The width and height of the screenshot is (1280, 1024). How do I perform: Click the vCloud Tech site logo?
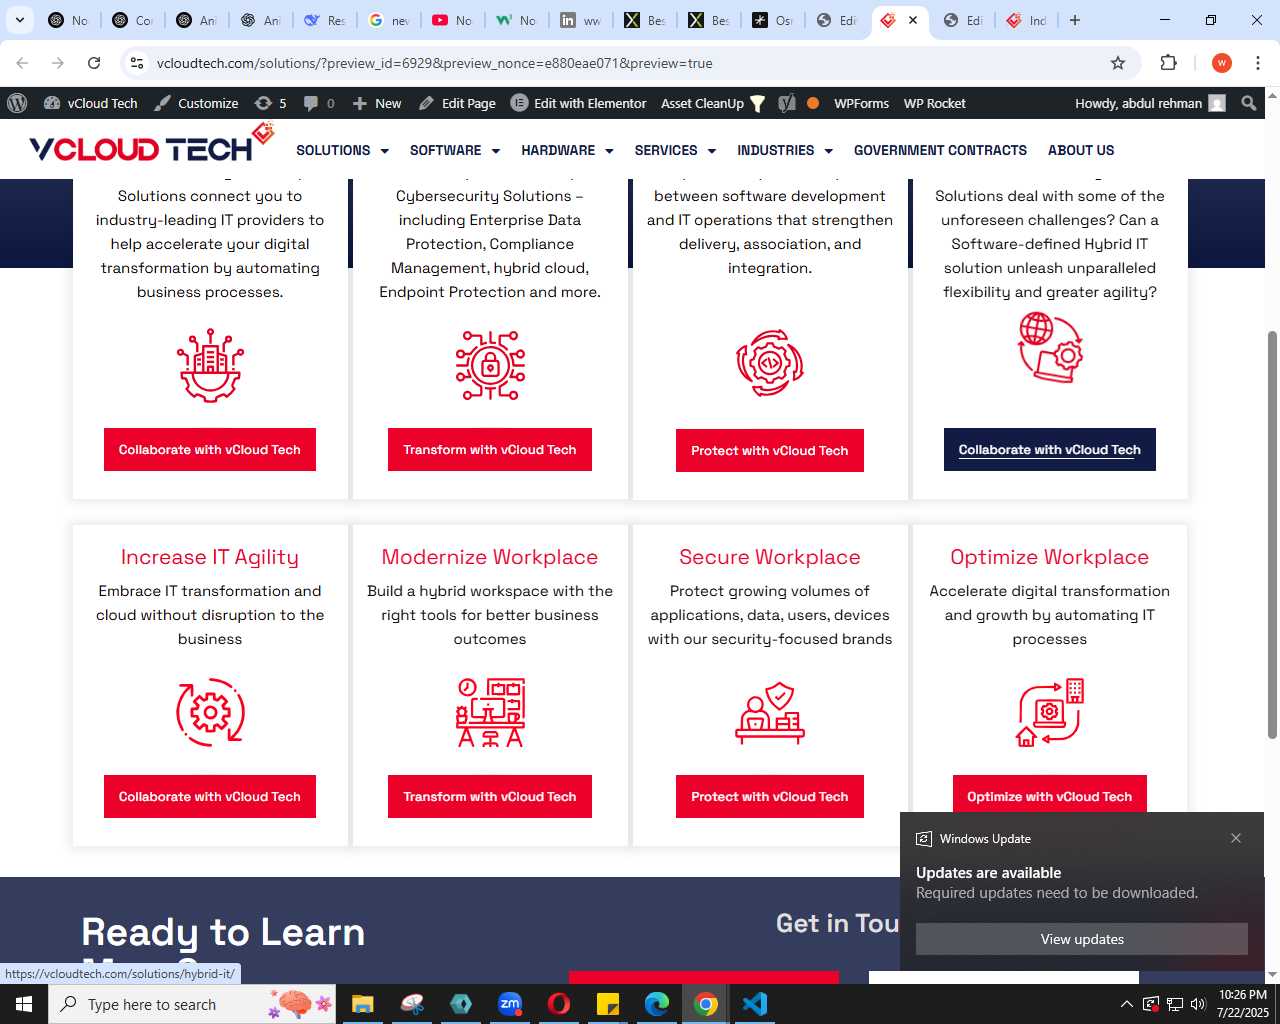151,145
